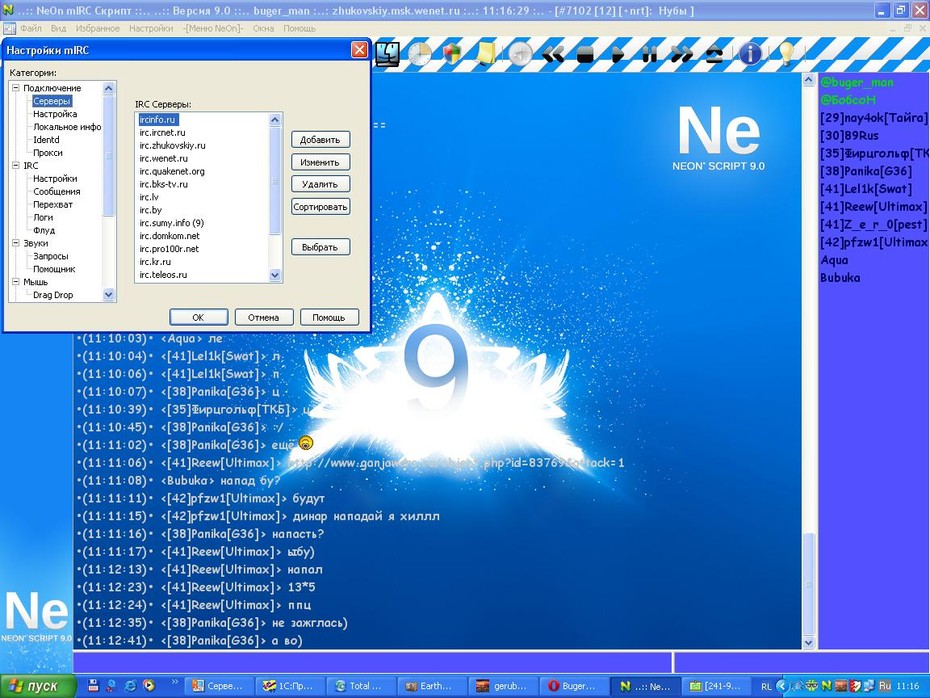Click the Сортировать button
This screenshot has height=698, width=930.
pos(320,207)
